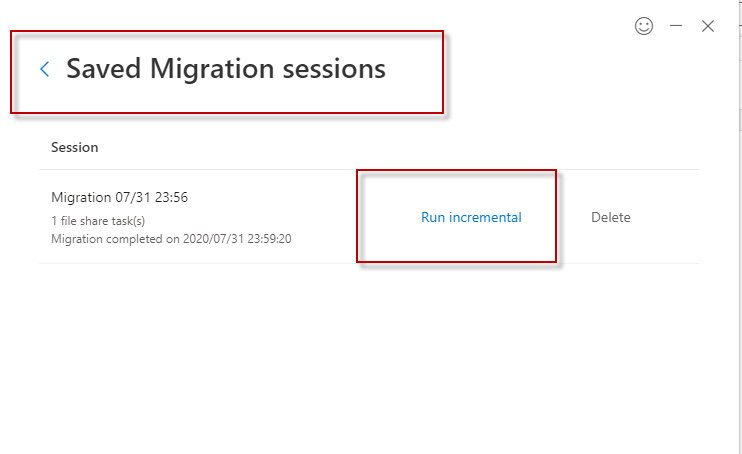Delete the Migration 07/31 23:56 session
This screenshot has height=454, width=742.
611,217
